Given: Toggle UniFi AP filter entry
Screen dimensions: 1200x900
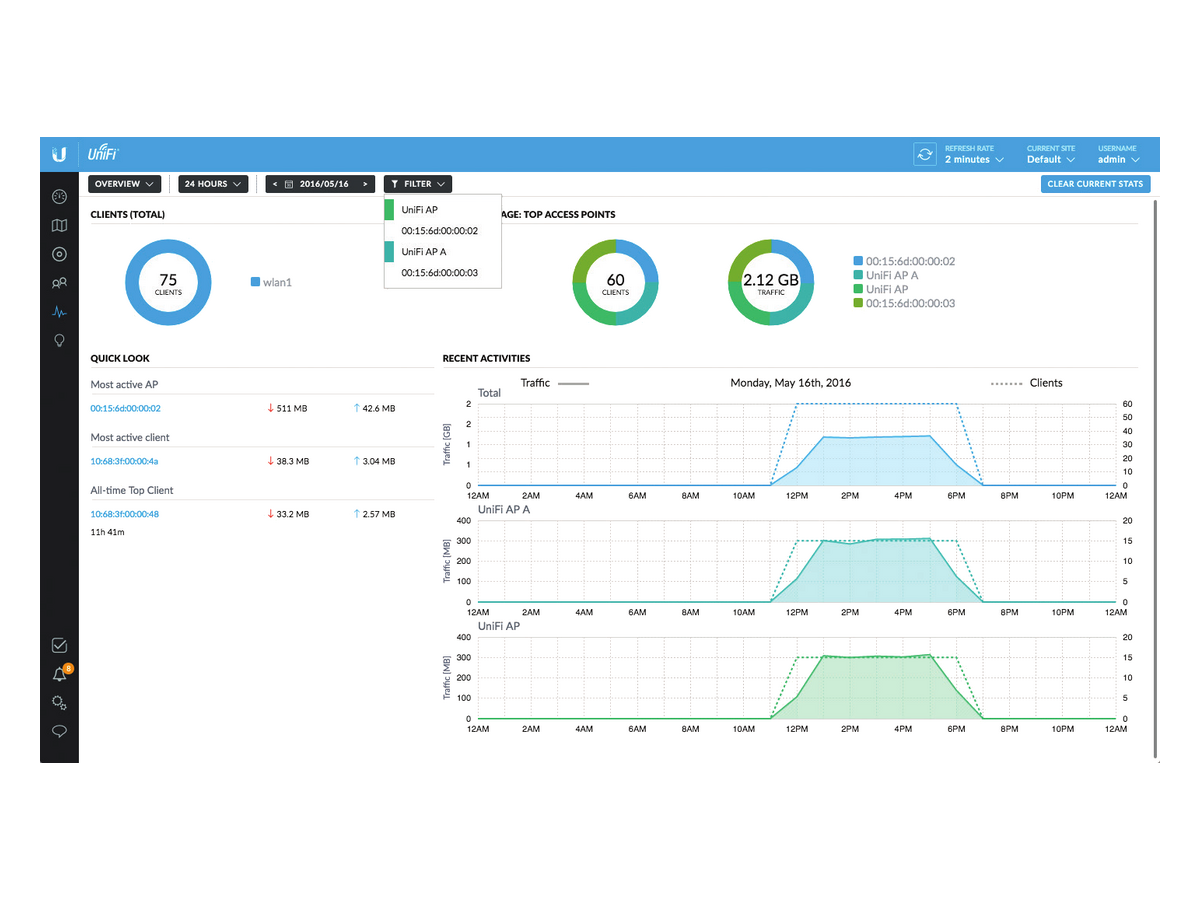Looking at the screenshot, I should click(443, 210).
